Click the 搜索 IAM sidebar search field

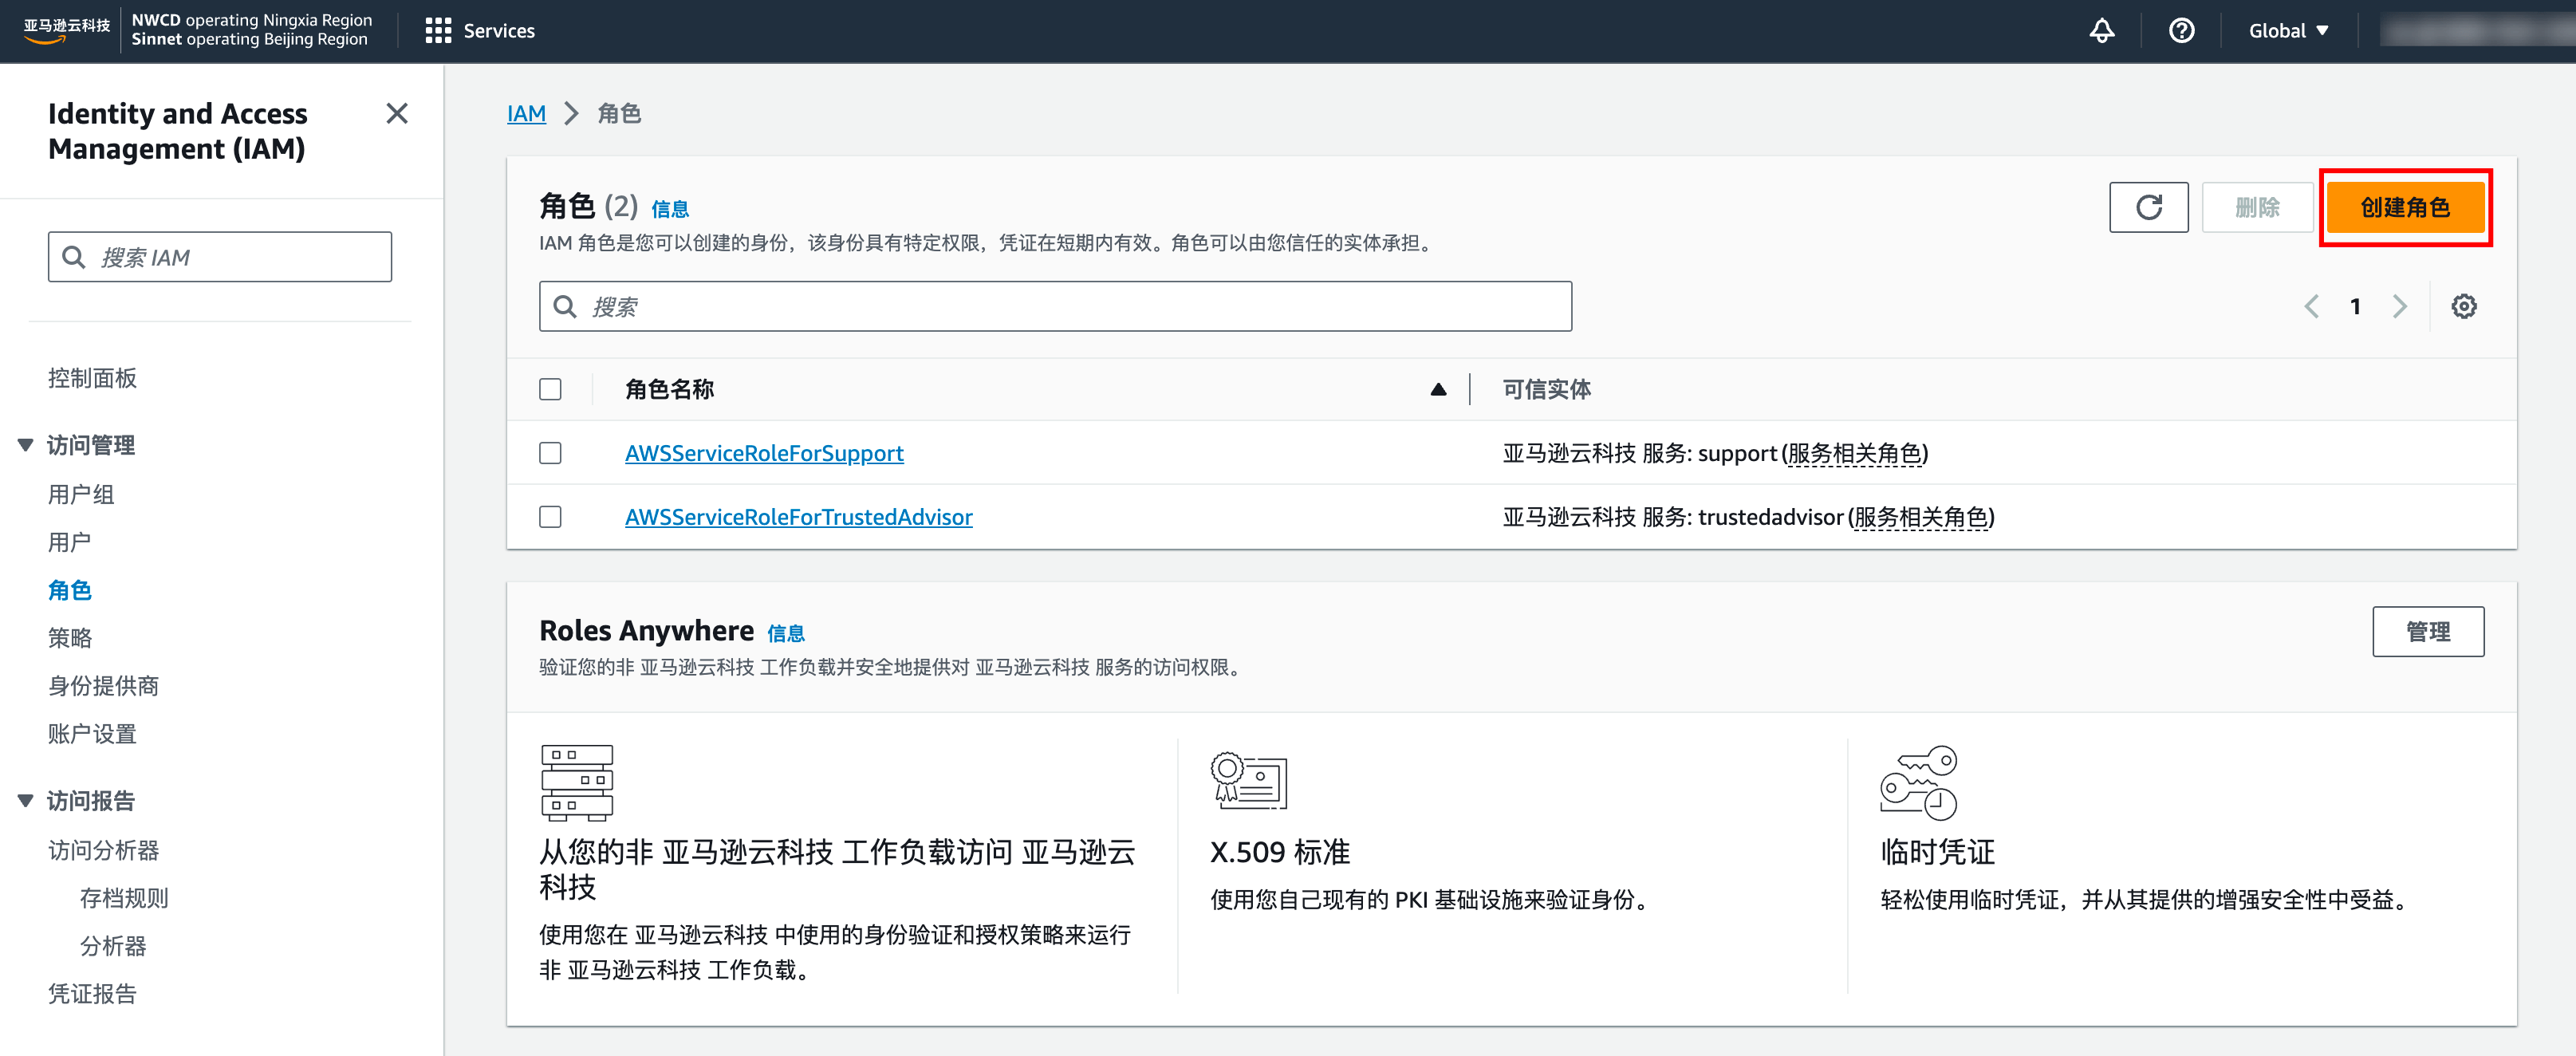[x=220, y=257]
